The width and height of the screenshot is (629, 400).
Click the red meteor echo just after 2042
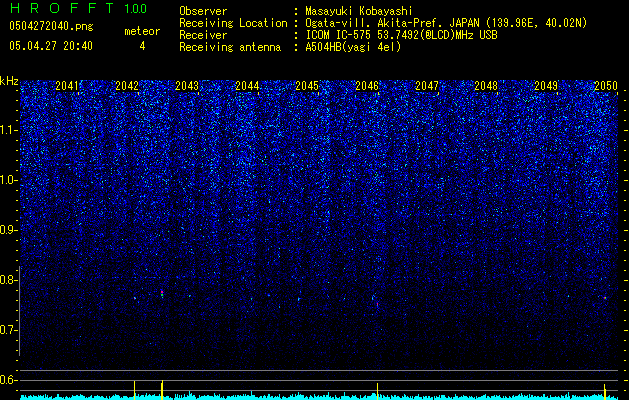tap(162, 294)
